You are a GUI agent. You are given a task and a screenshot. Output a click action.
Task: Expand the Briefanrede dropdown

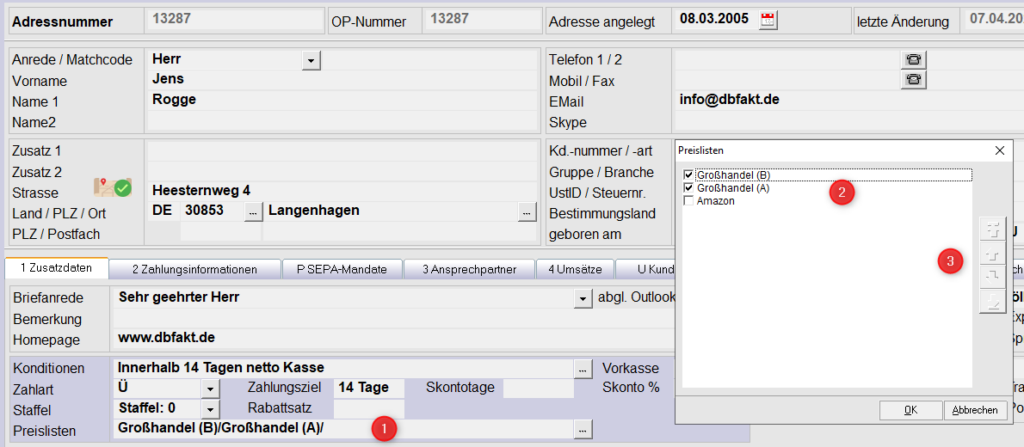tap(583, 298)
